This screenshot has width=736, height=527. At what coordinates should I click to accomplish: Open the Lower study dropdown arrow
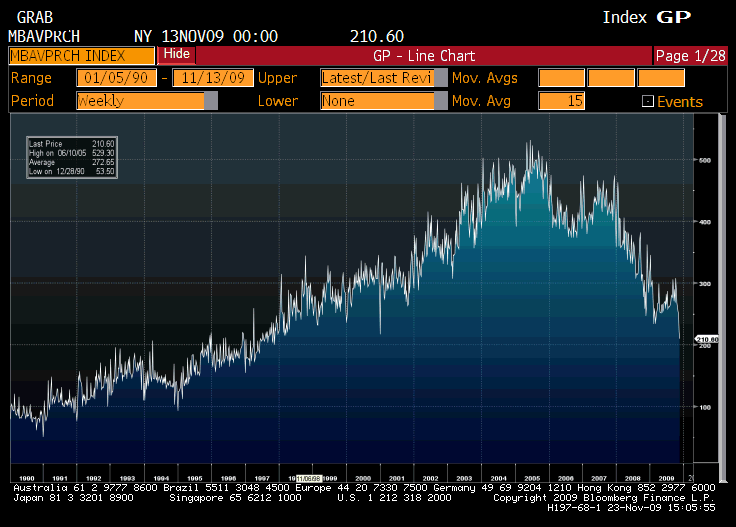[x=441, y=101]
